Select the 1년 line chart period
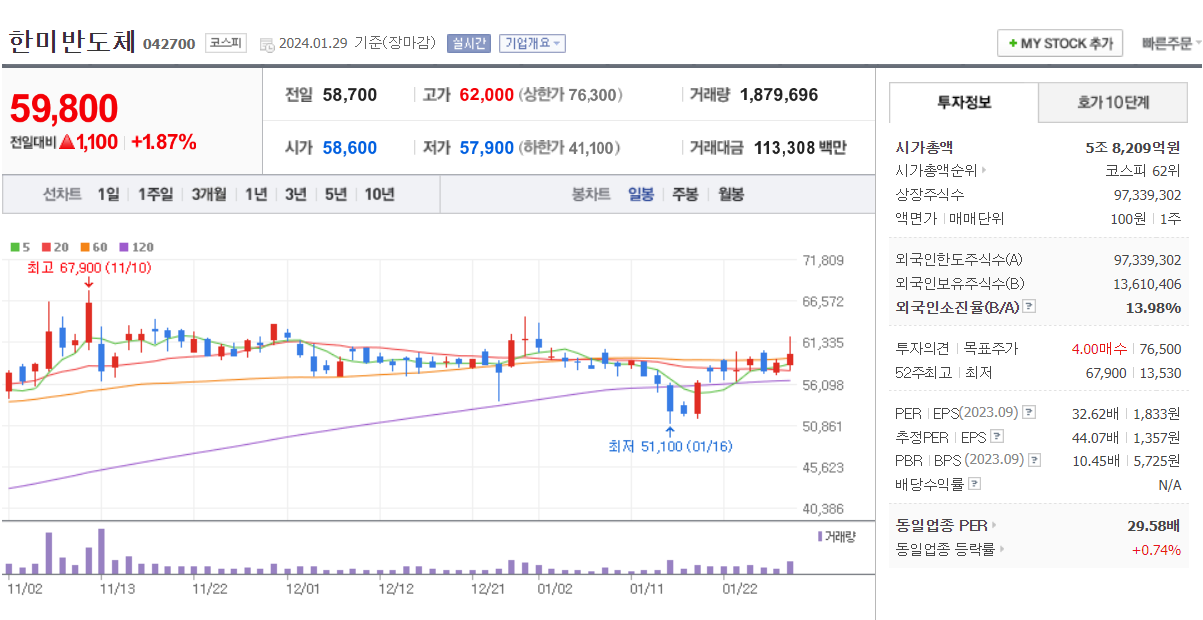 256,194
